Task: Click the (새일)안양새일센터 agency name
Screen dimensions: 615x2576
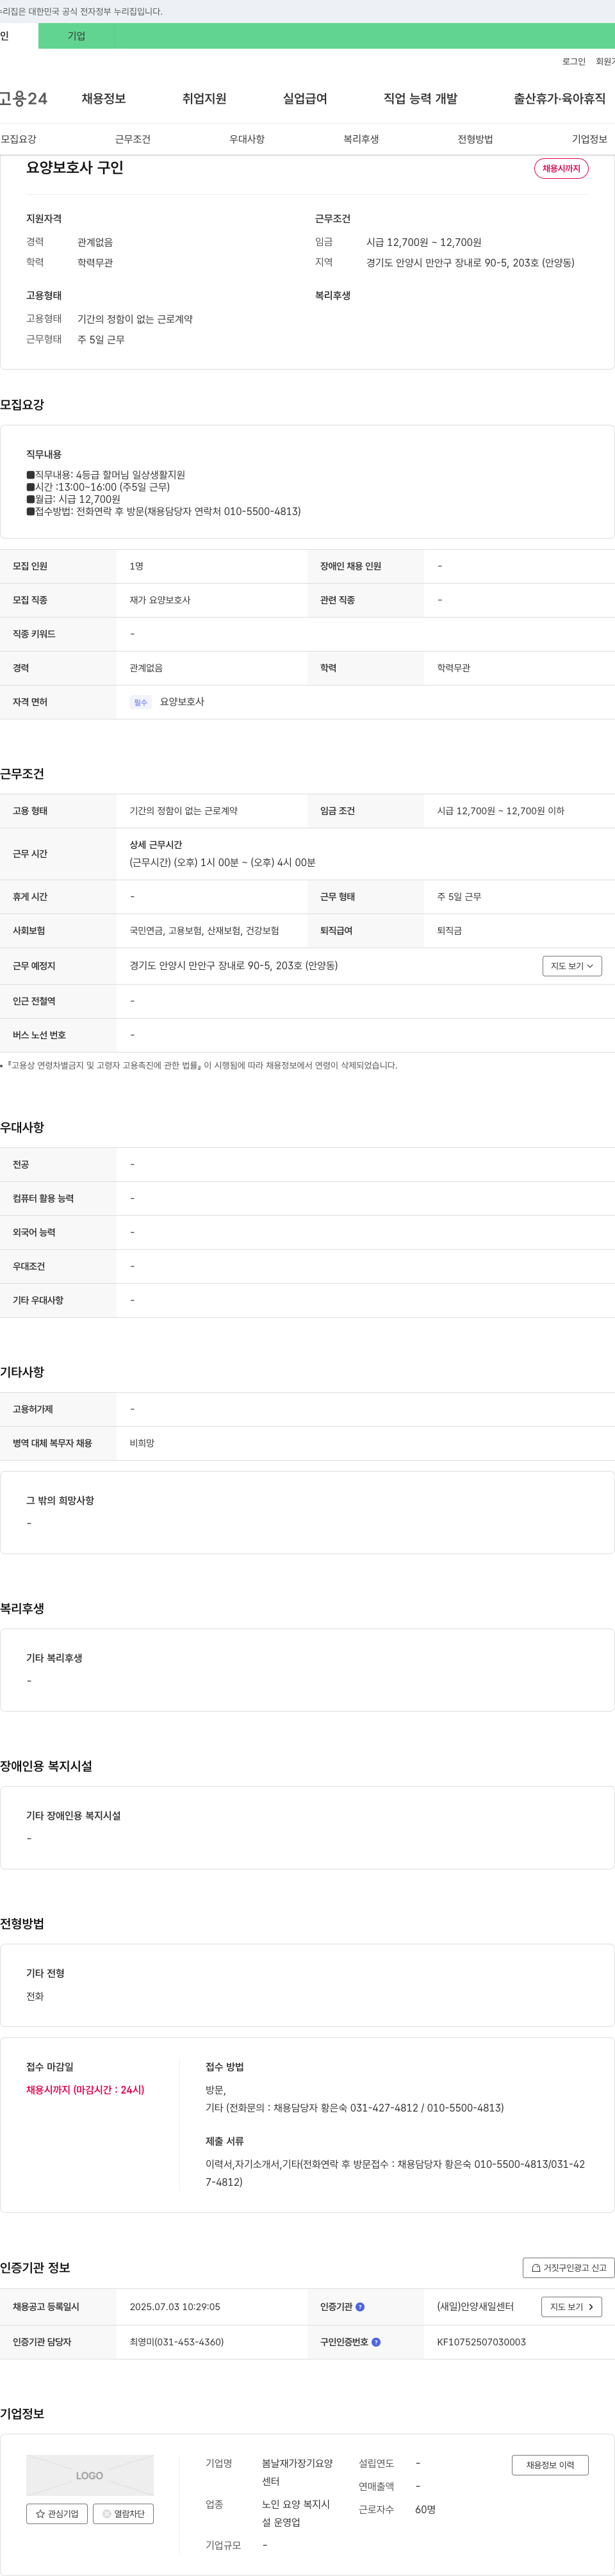Action: tap(475, 2307)
